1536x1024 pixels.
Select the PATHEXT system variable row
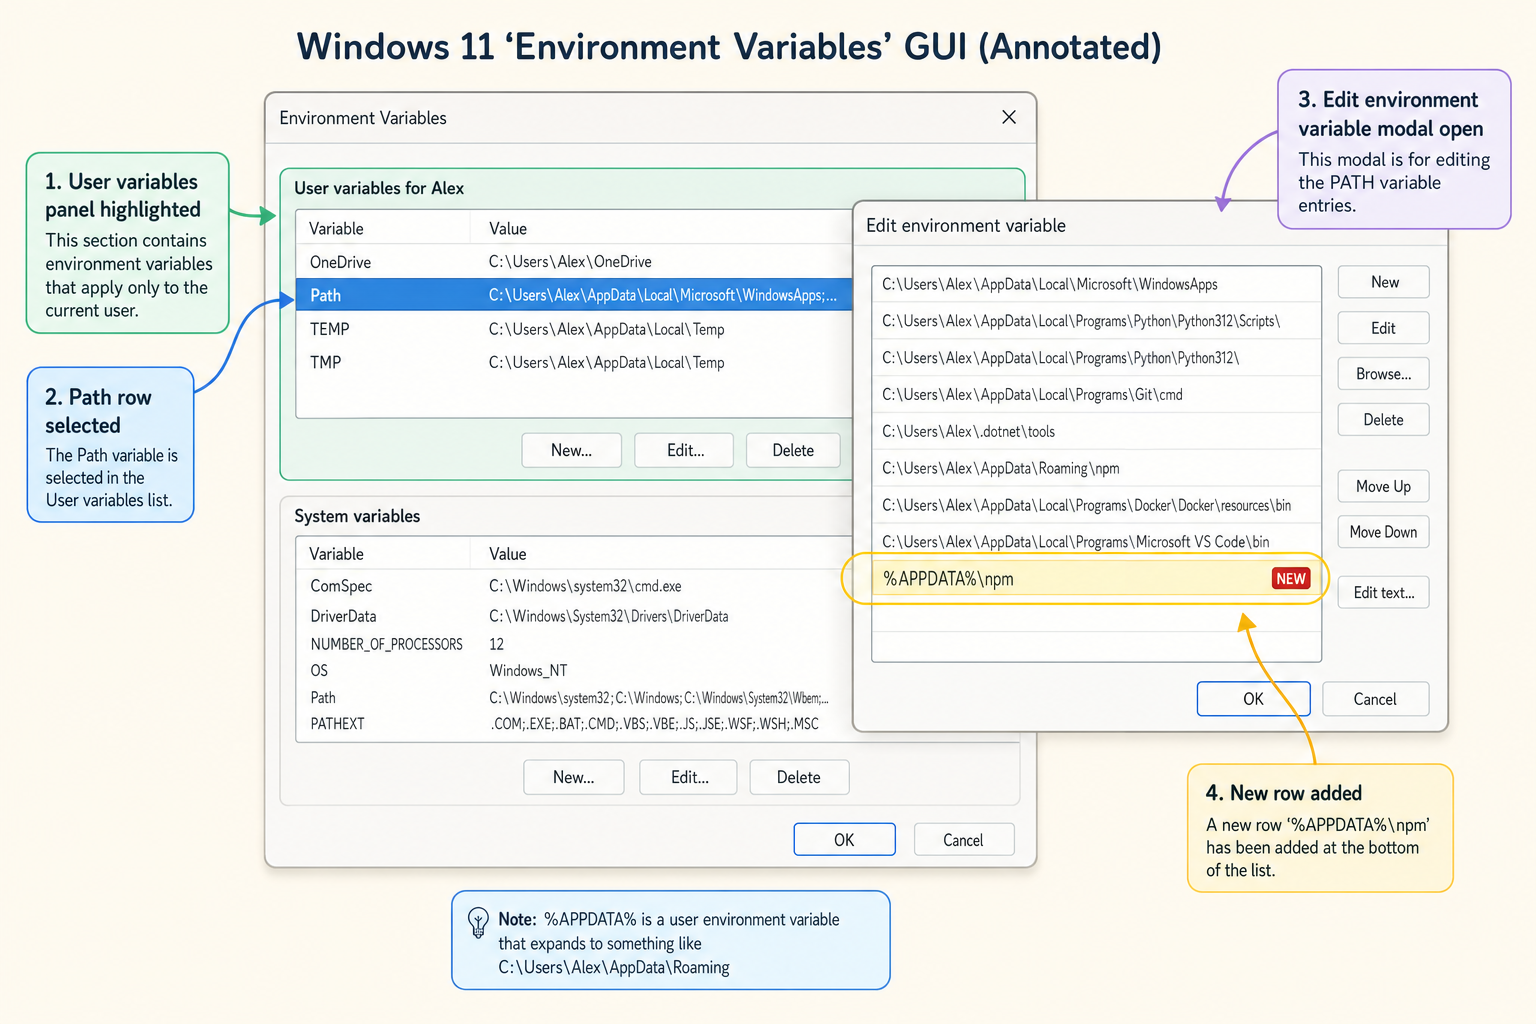[x=574, y=723]
